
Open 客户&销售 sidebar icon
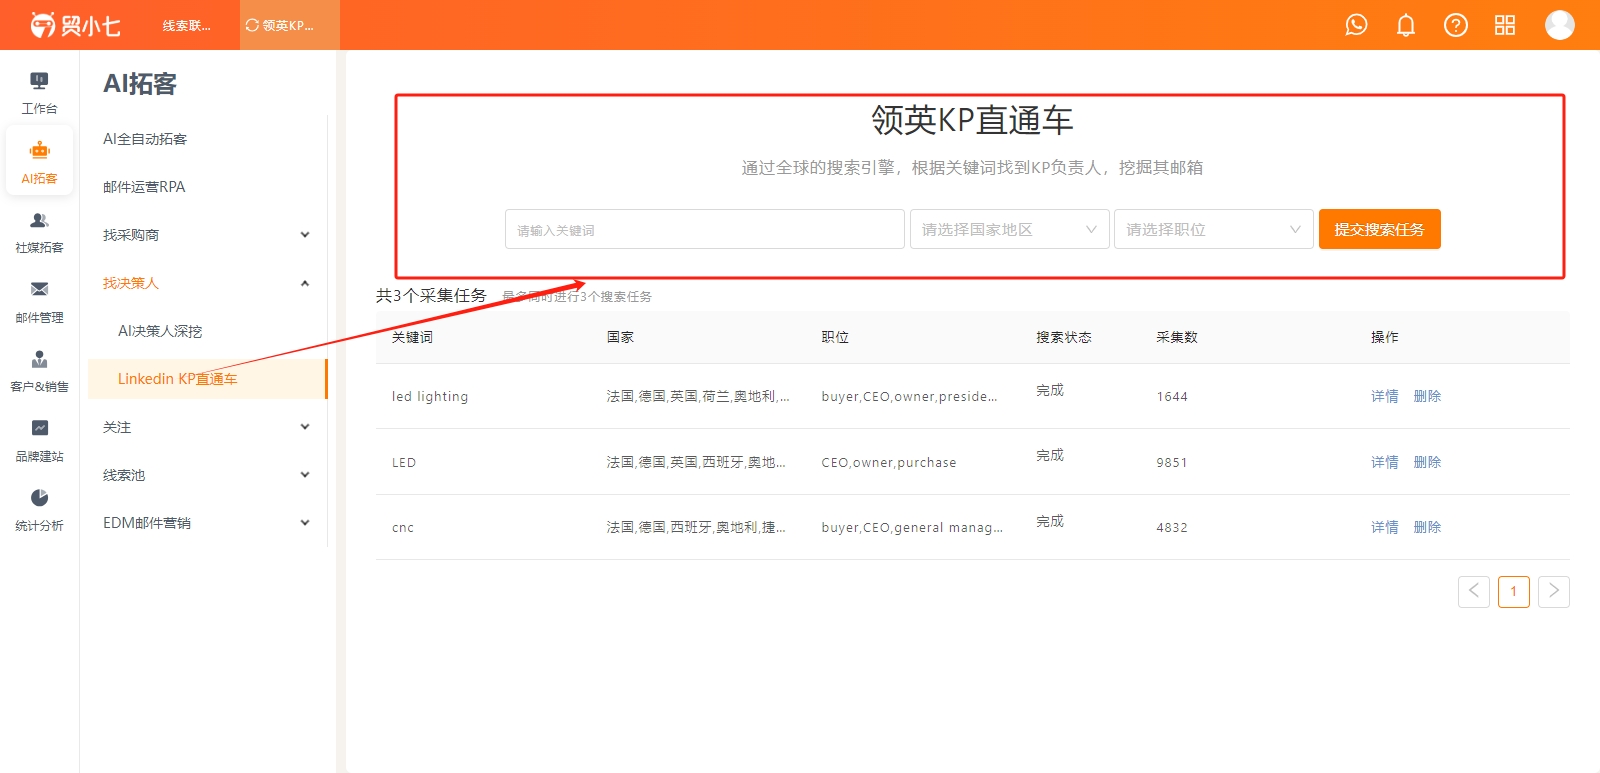[39, 371]
